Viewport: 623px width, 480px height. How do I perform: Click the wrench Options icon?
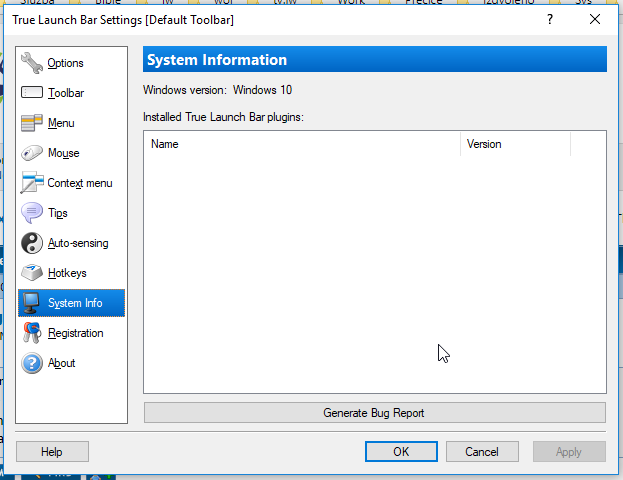pyautogui.click(x=32, y=63)
